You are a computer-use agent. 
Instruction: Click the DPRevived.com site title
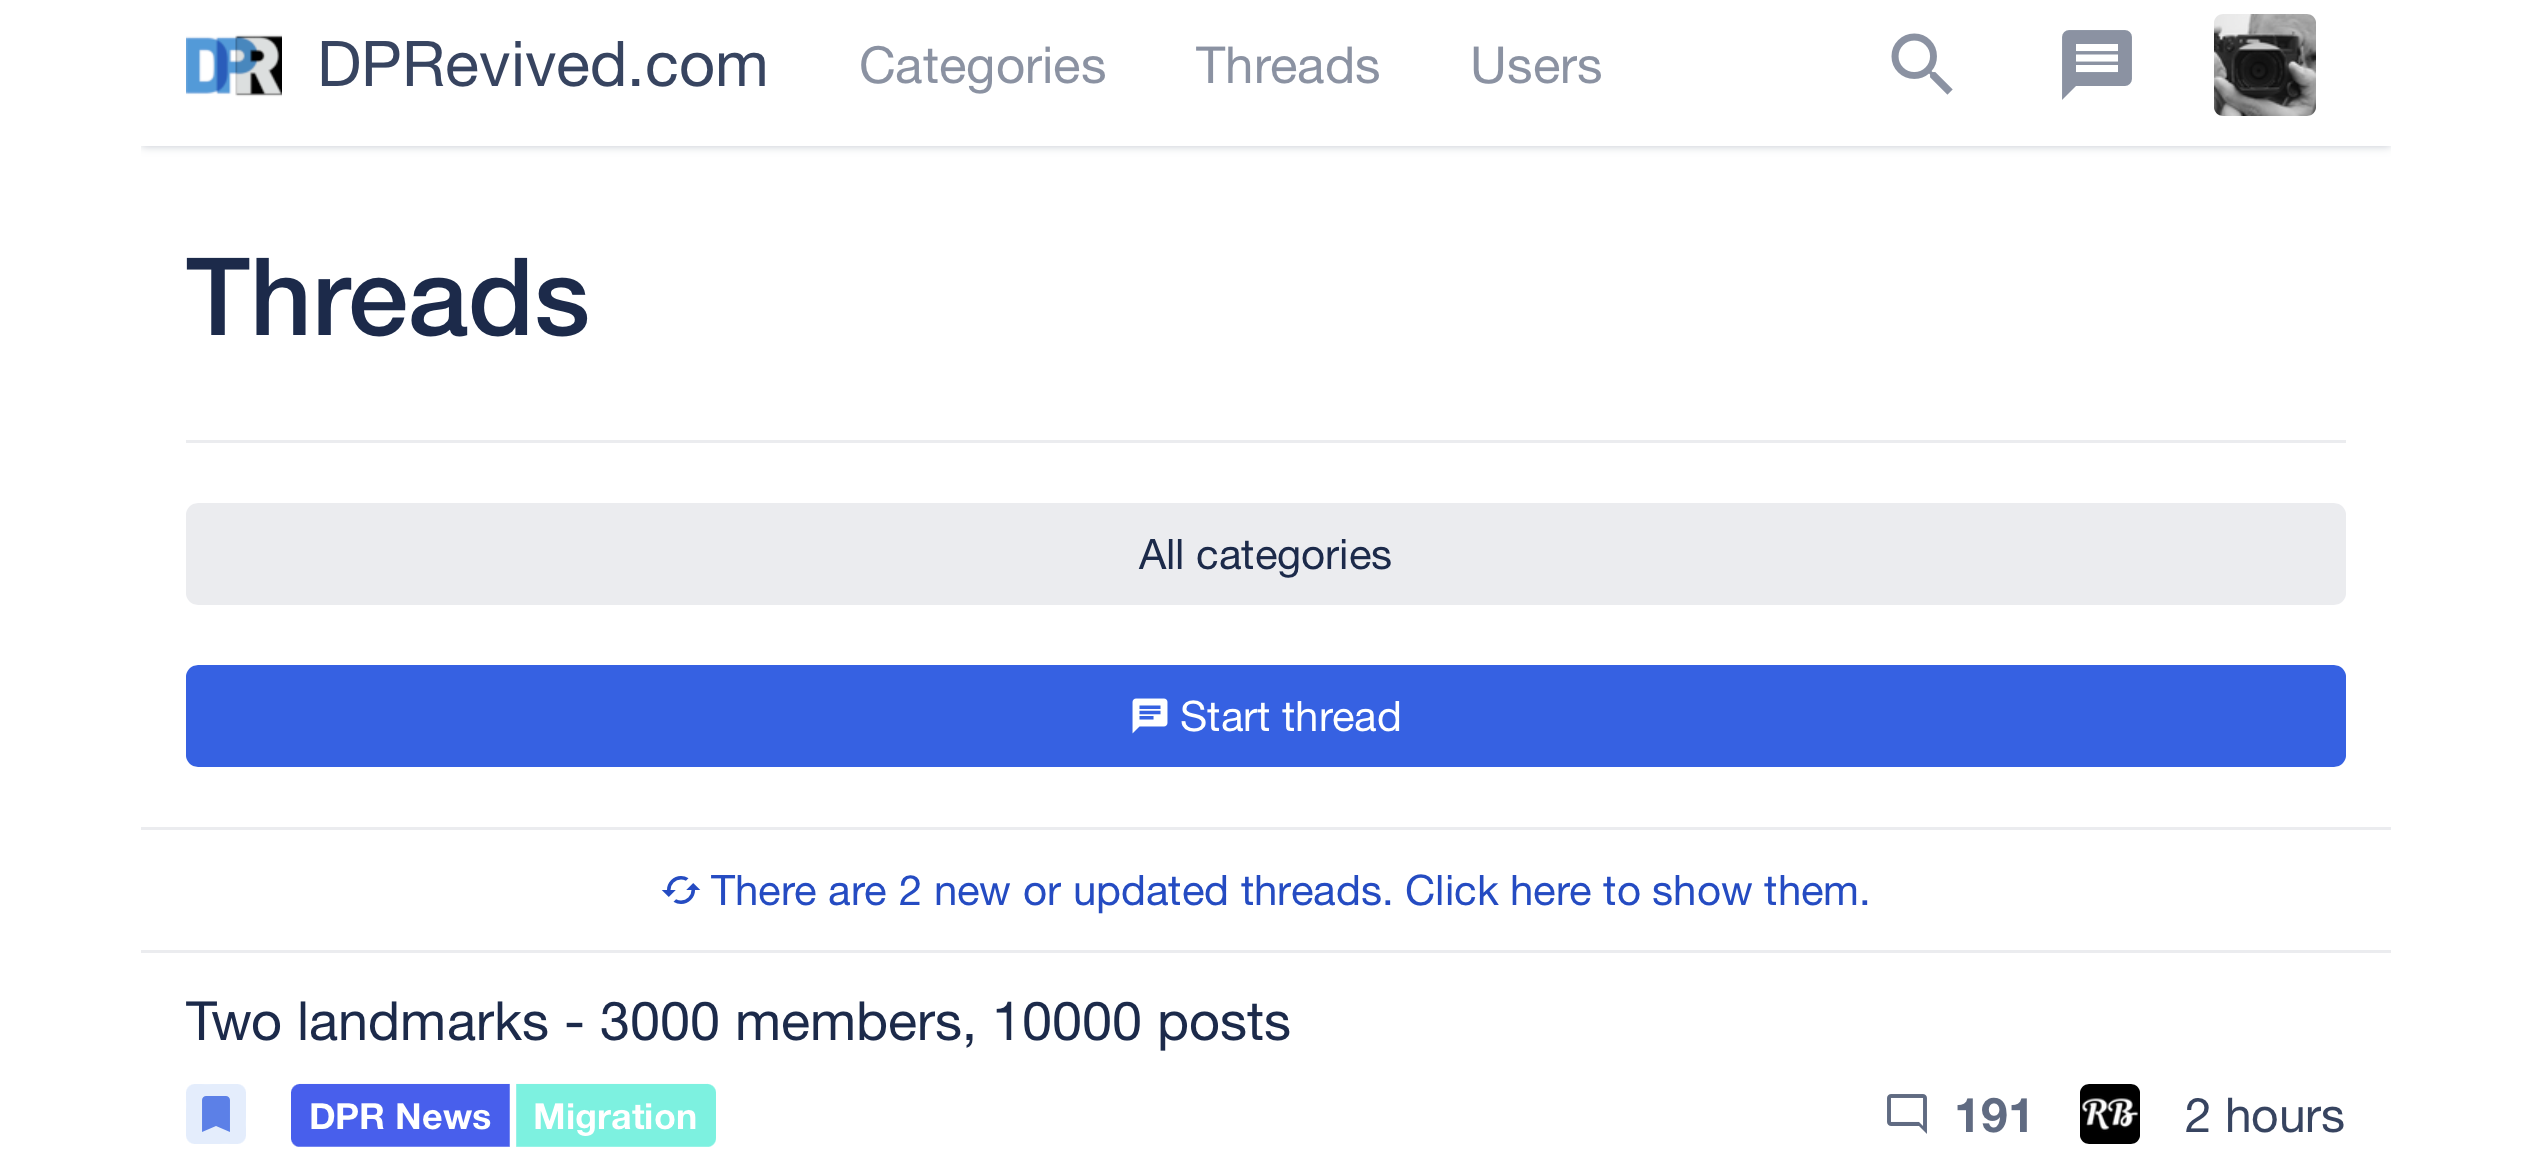pyautogui.click(x=543, y=66)
